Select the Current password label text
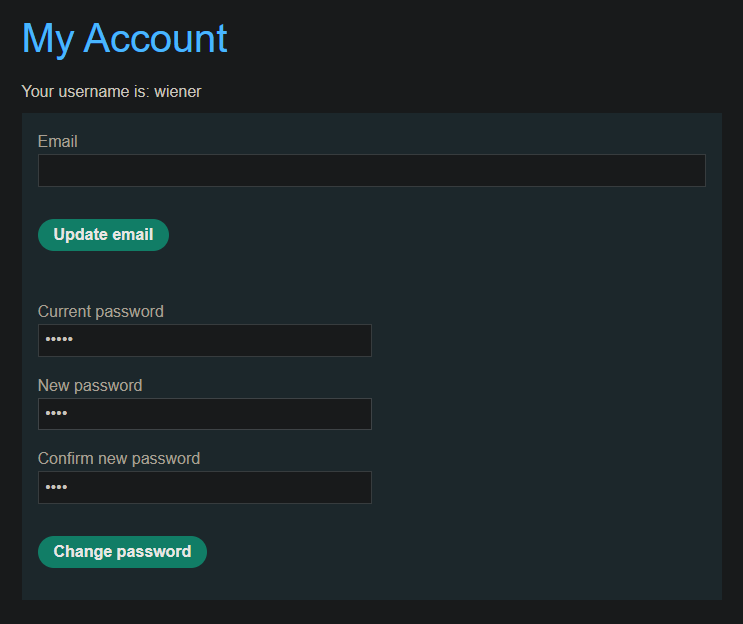 tap(101, 312)
